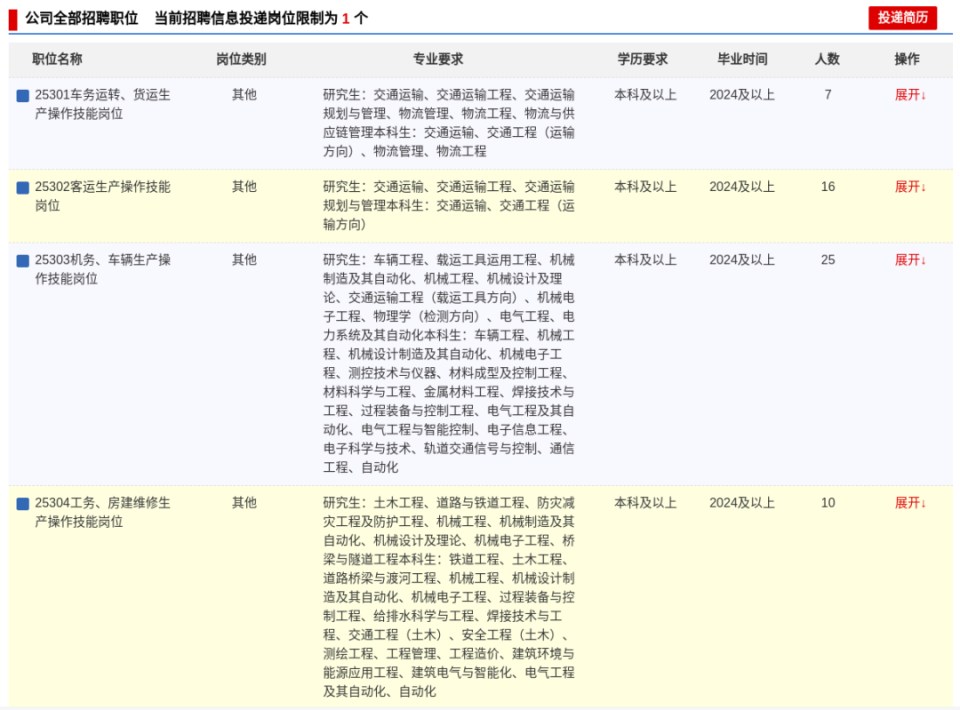Click major requirements text for position 25304
The image size is (960, 710).
449,597
